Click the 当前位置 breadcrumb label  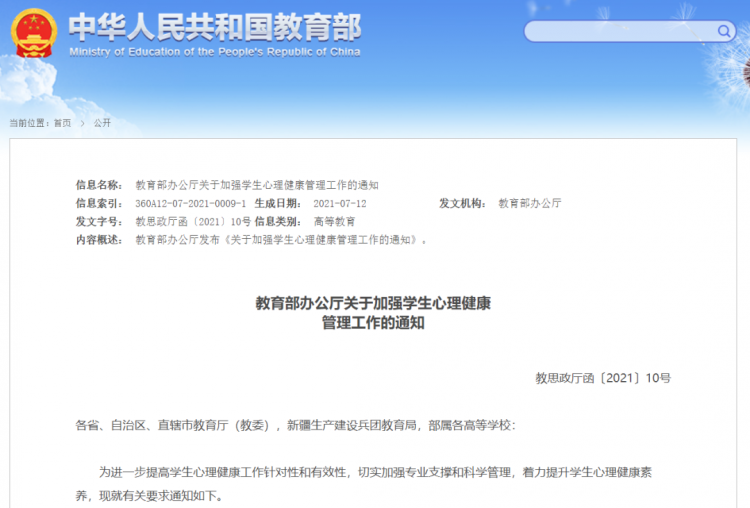point(29,123)
